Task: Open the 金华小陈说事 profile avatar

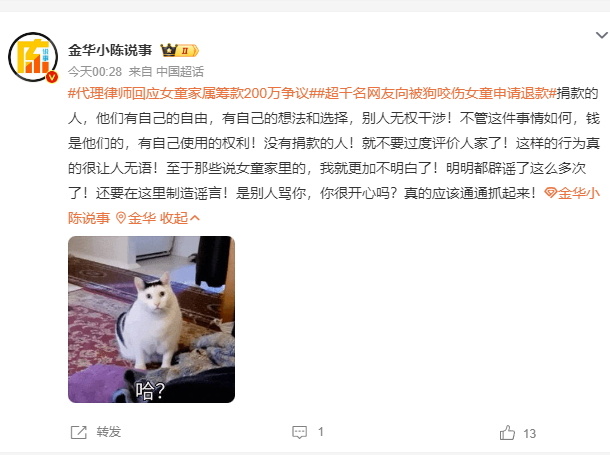Action: click(x=33, y=57)
